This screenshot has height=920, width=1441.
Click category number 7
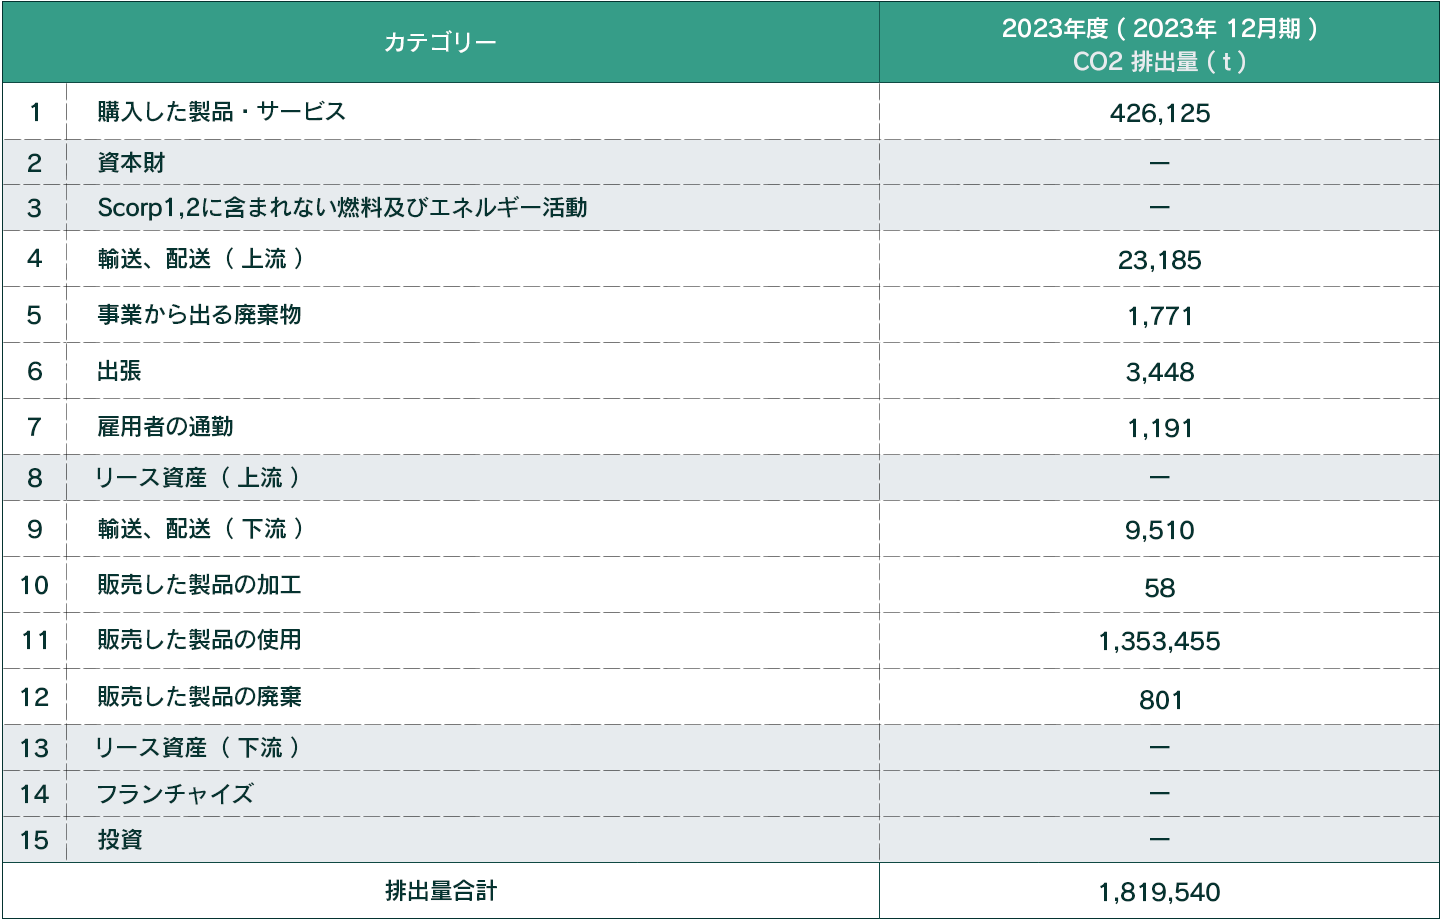coord(35,428)
